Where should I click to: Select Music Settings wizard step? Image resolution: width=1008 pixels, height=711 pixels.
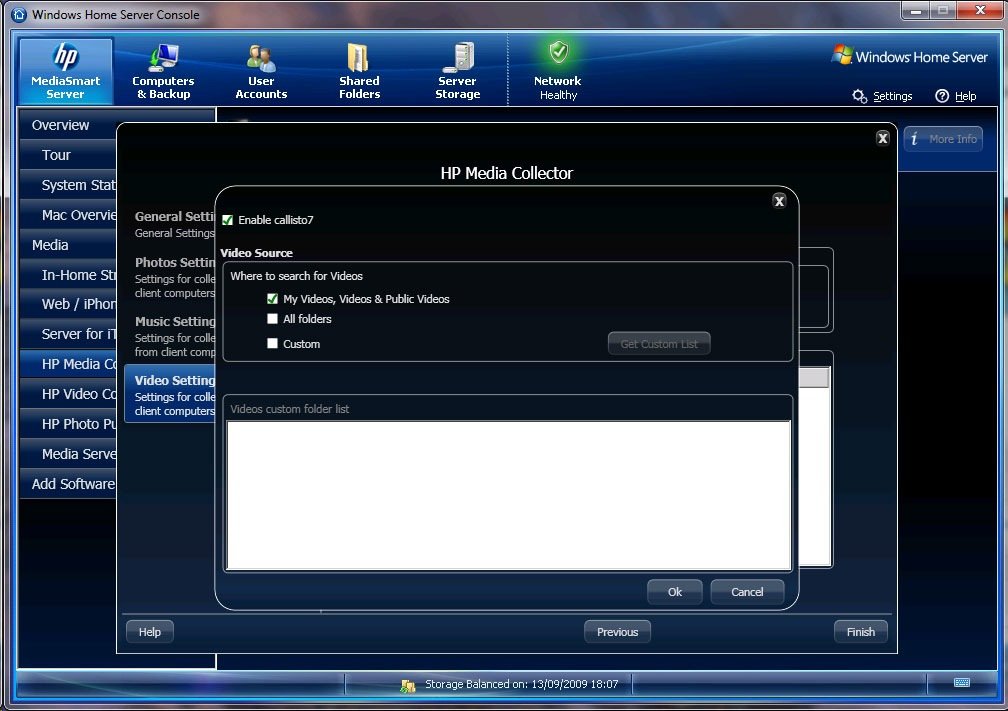point(172,336)
